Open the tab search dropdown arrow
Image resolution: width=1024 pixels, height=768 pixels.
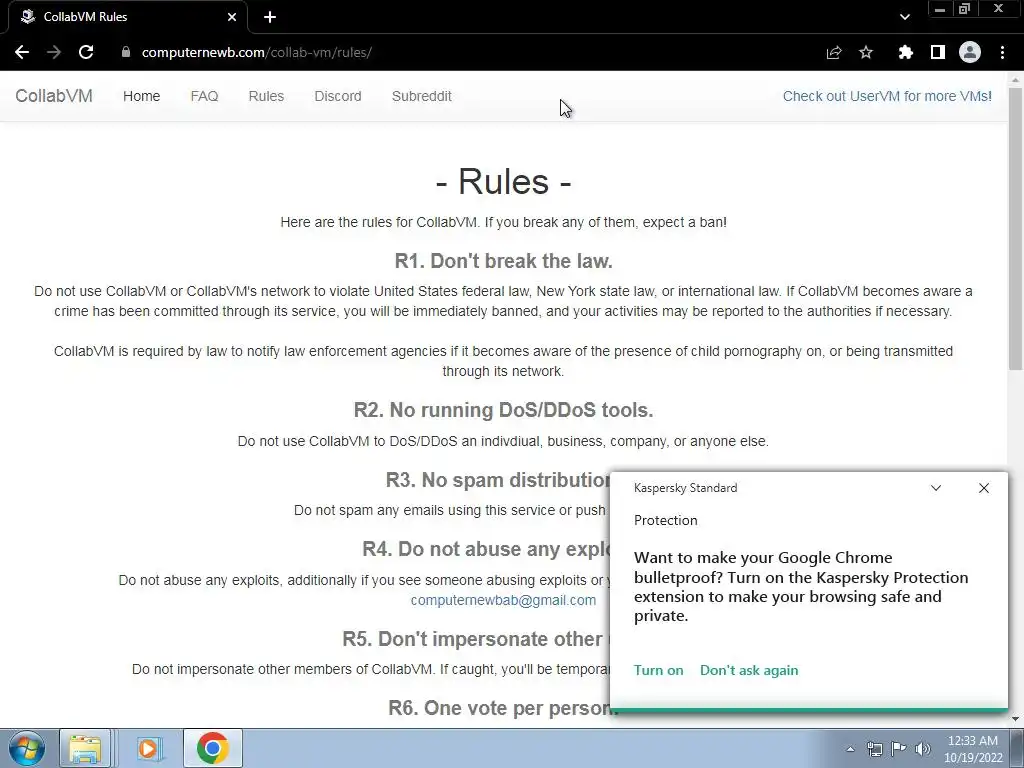pos(904,17)
